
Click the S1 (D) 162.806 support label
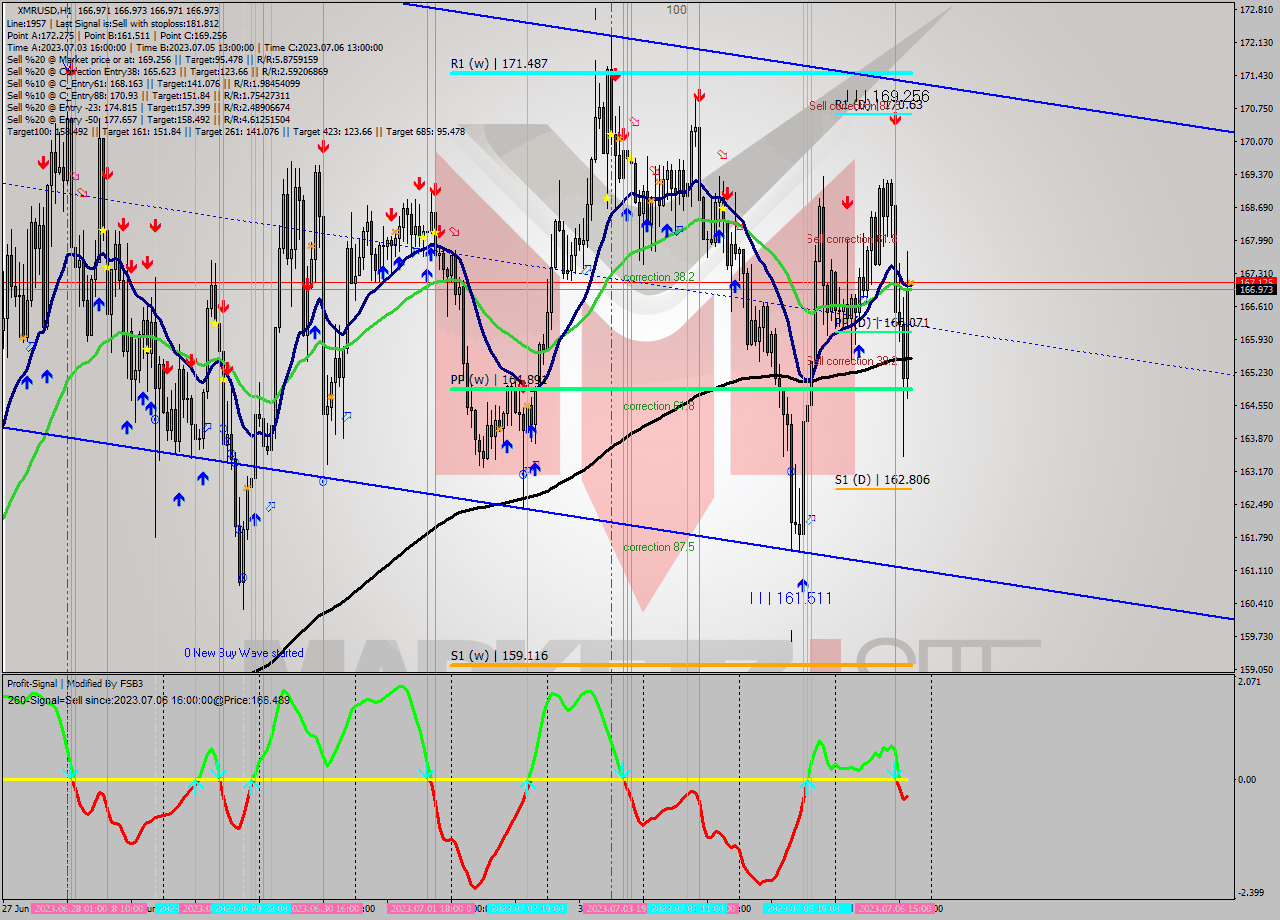pyautogui.click(x=882, y=480)
